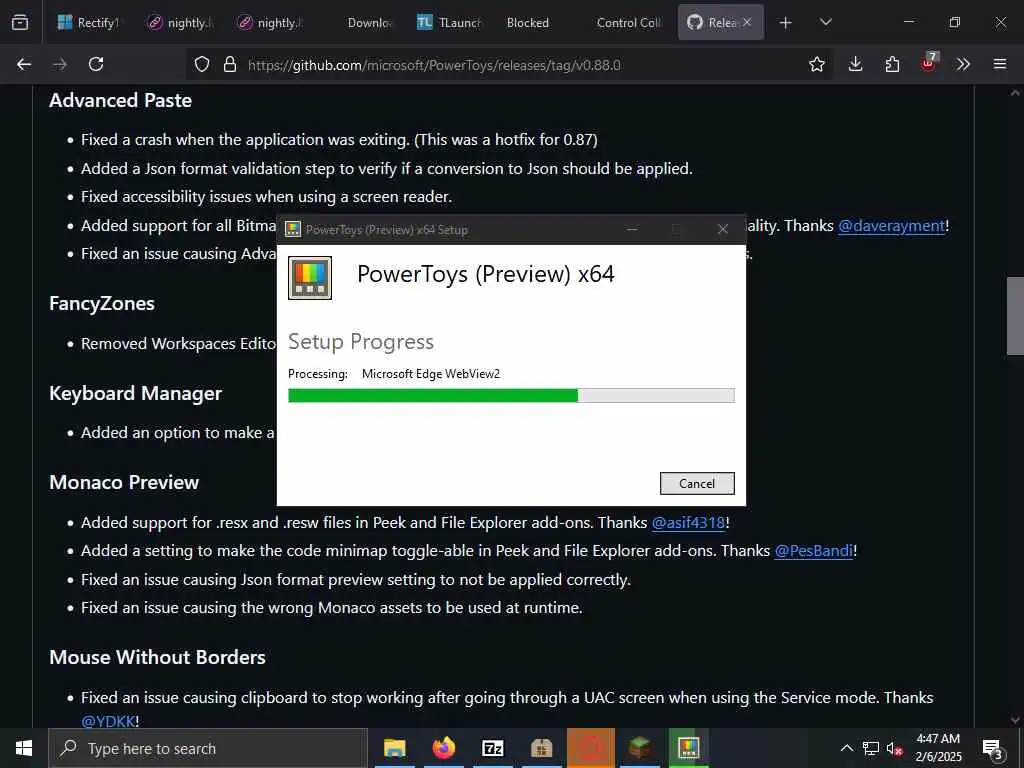Click the PowerToys Setup title bar icon
The width and height of the screenshot is (1024, 768).
(x=293, y=229)
